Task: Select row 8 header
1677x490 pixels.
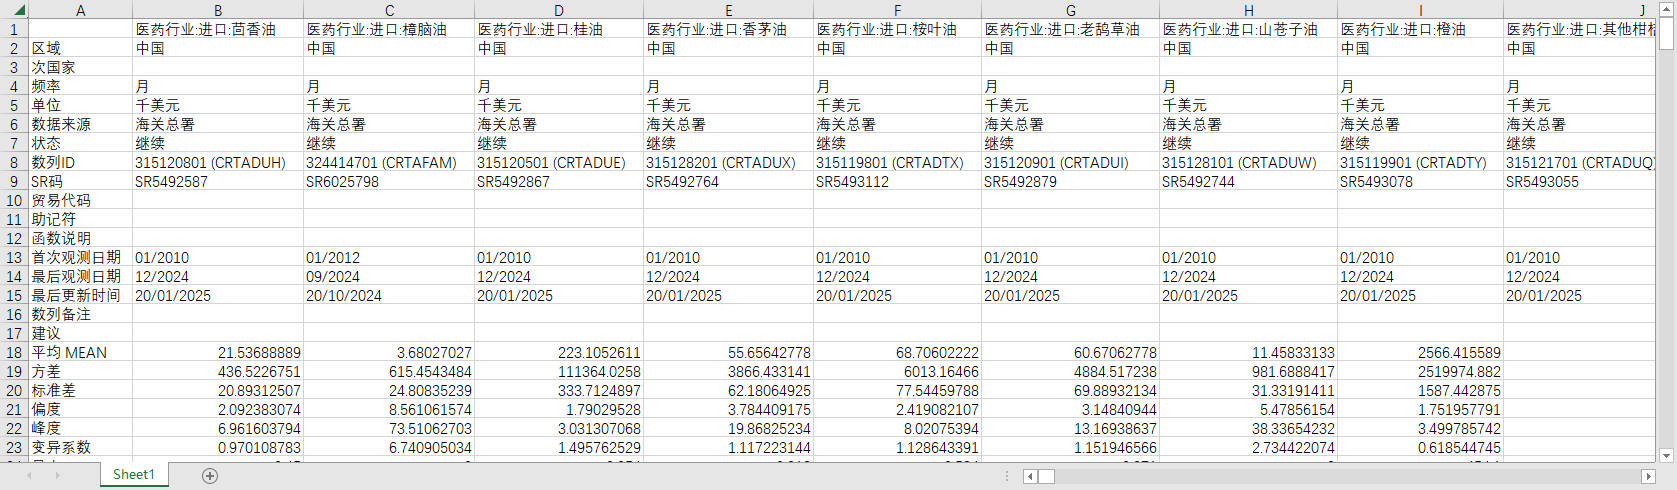Action: point(14,162)
